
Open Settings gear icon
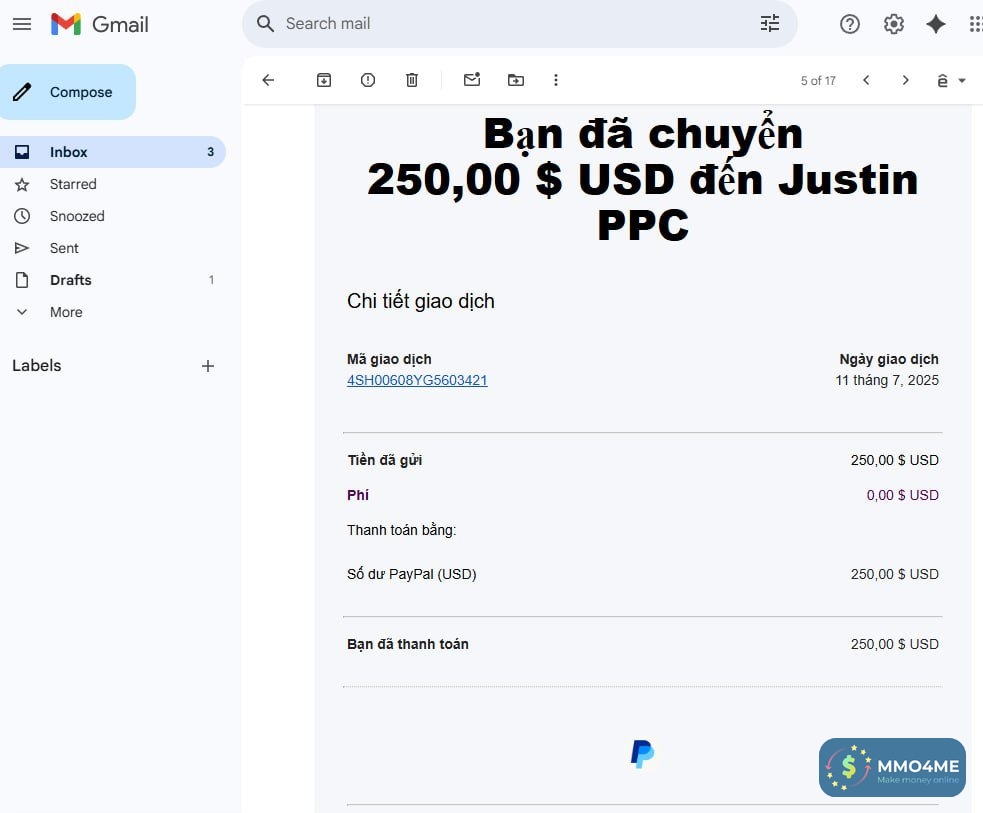(x=893, y=24)
